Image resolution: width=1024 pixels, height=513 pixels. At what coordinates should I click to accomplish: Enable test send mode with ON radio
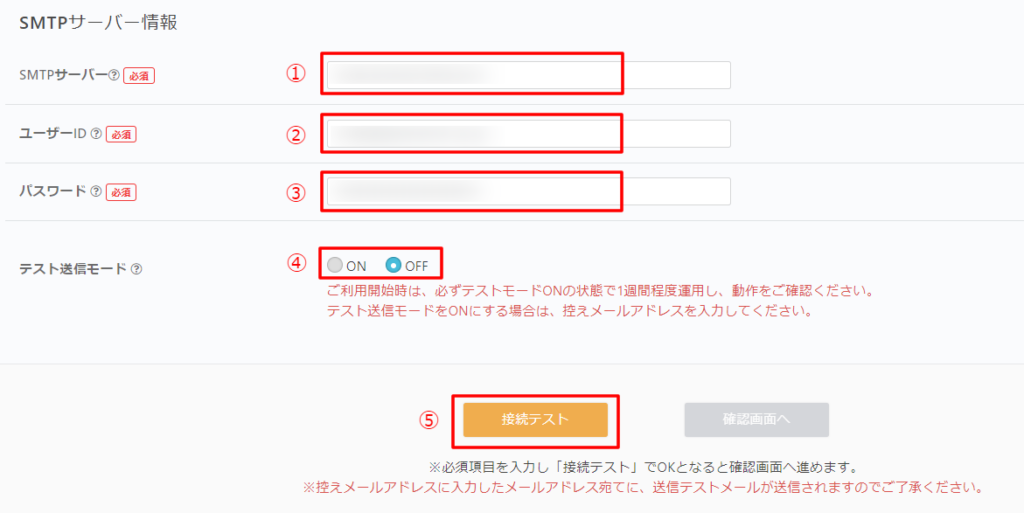(335, 265)
